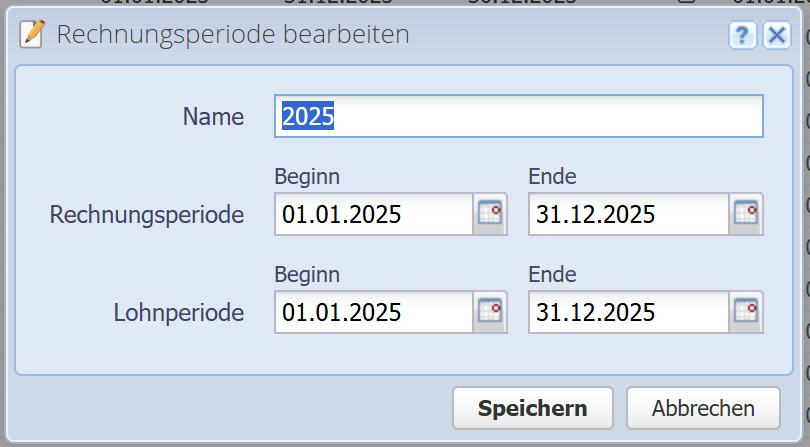This screenshot has width=810, height=447.
Task: Click the Lohnperiode row label
Action: 179,312
